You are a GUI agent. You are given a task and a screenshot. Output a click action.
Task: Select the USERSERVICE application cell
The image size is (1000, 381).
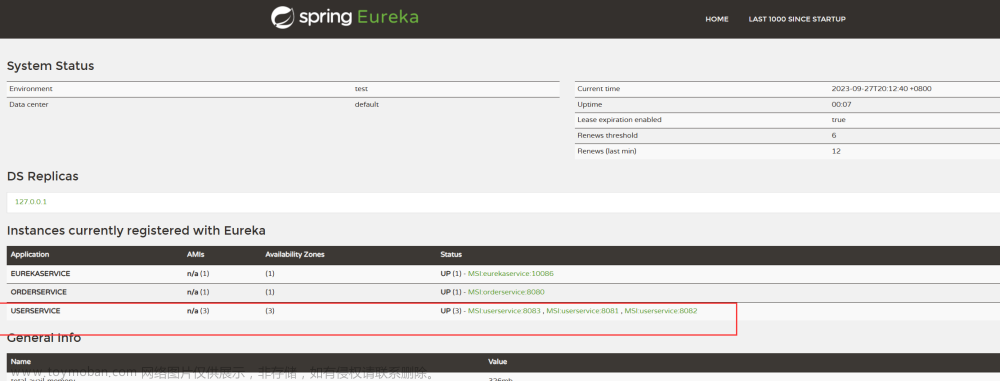35,311
